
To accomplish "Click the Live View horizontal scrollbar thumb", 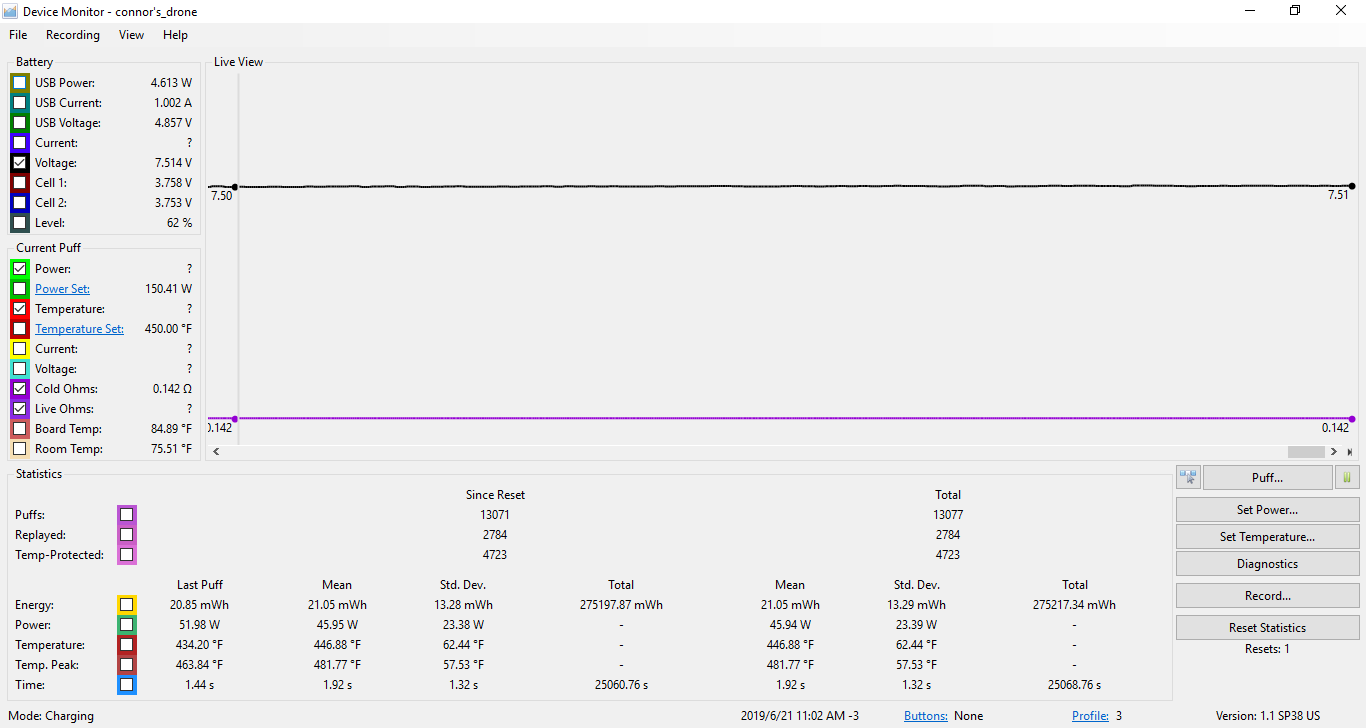I will point(1306,452).
